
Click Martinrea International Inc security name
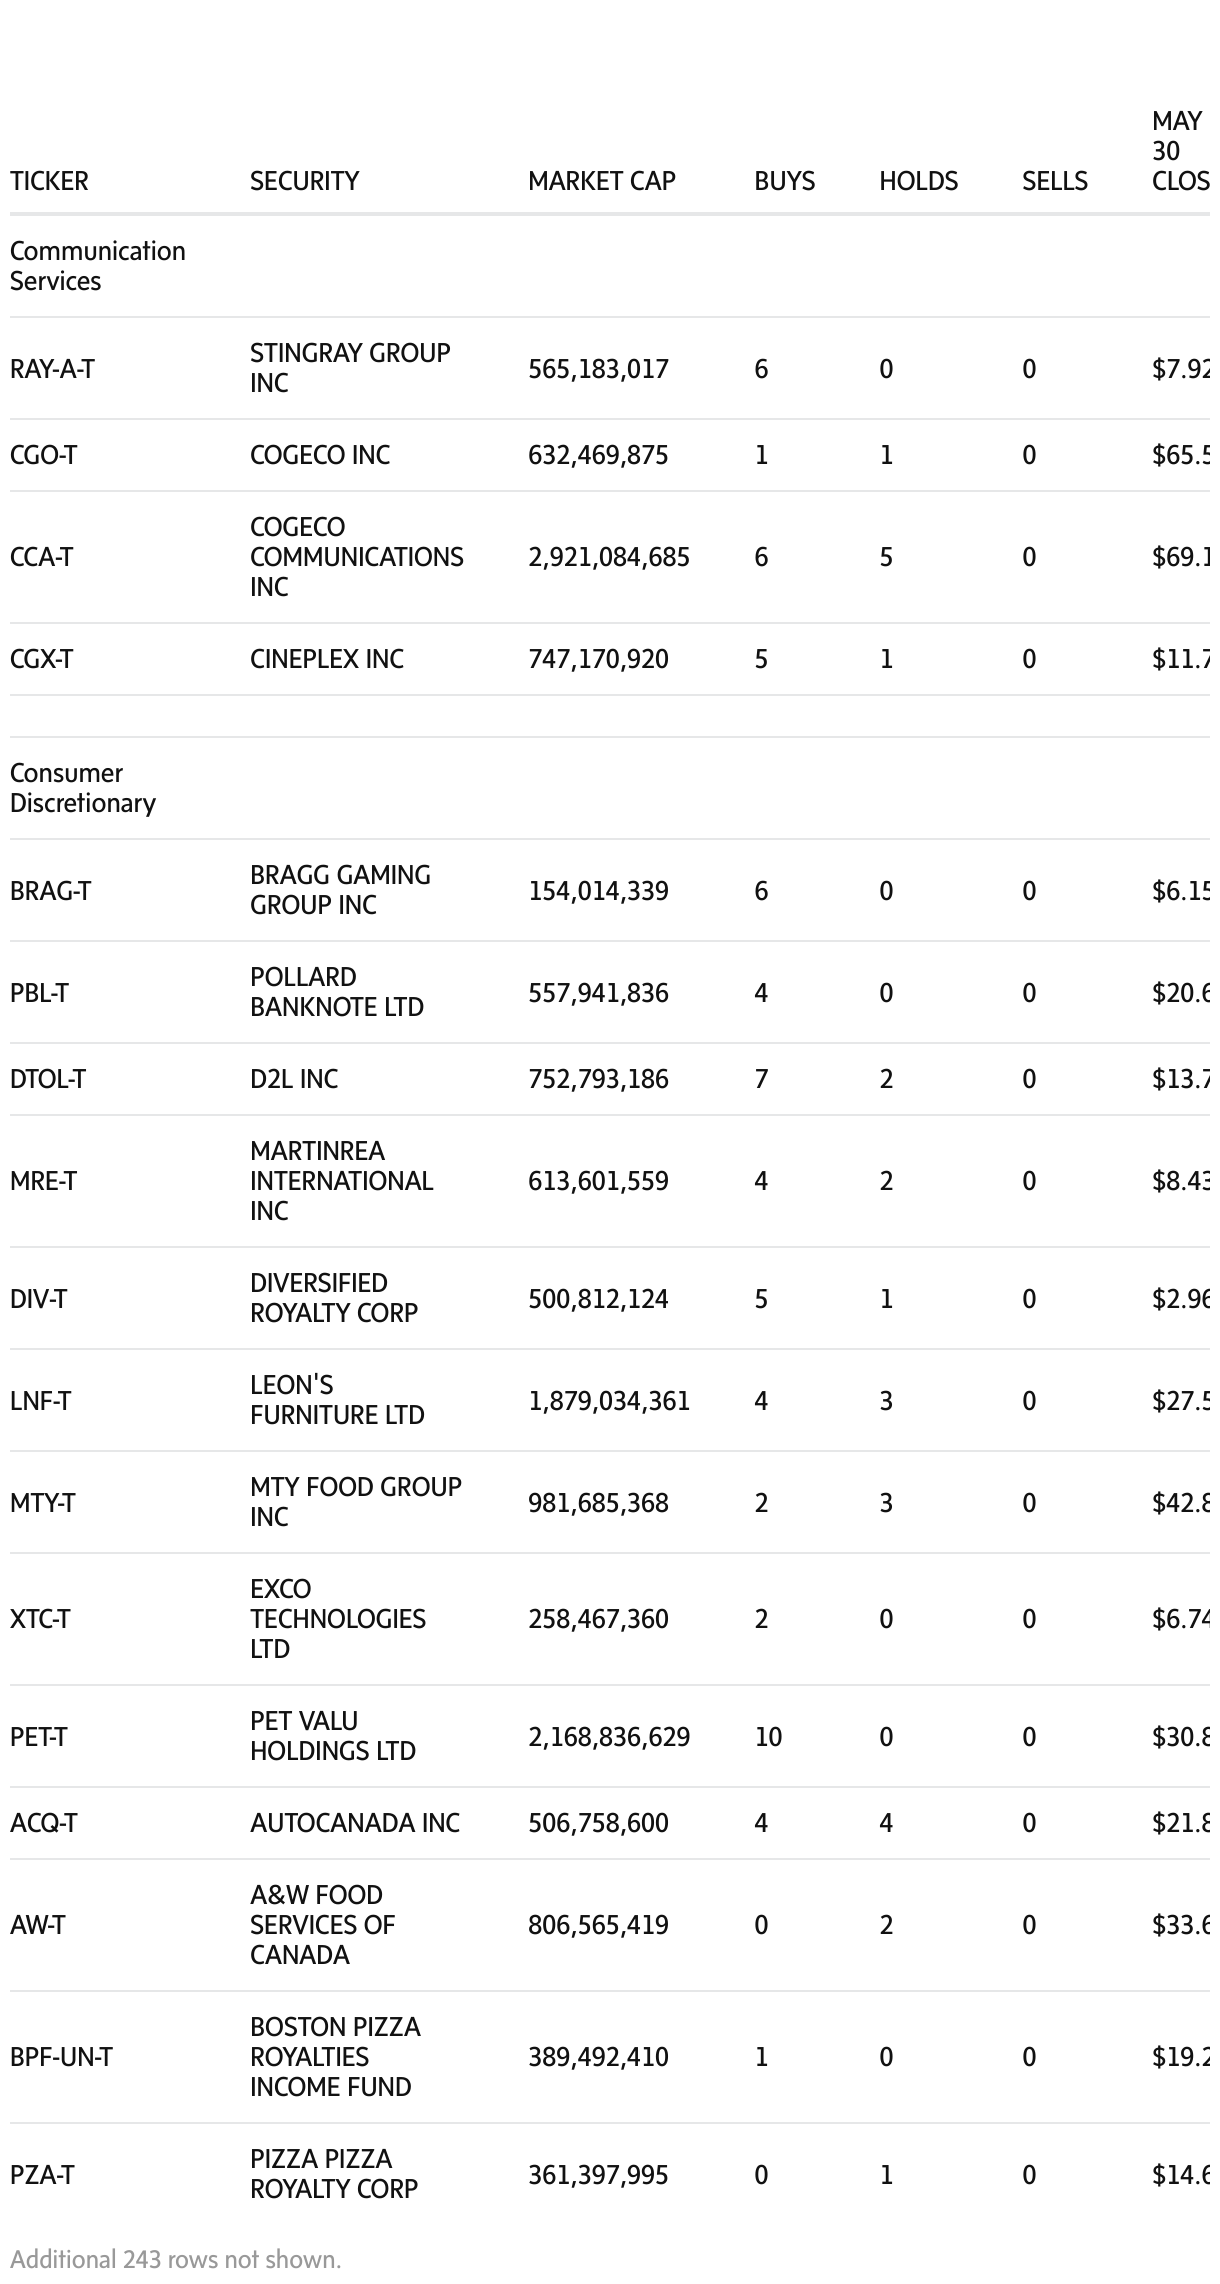(341, 1181)
